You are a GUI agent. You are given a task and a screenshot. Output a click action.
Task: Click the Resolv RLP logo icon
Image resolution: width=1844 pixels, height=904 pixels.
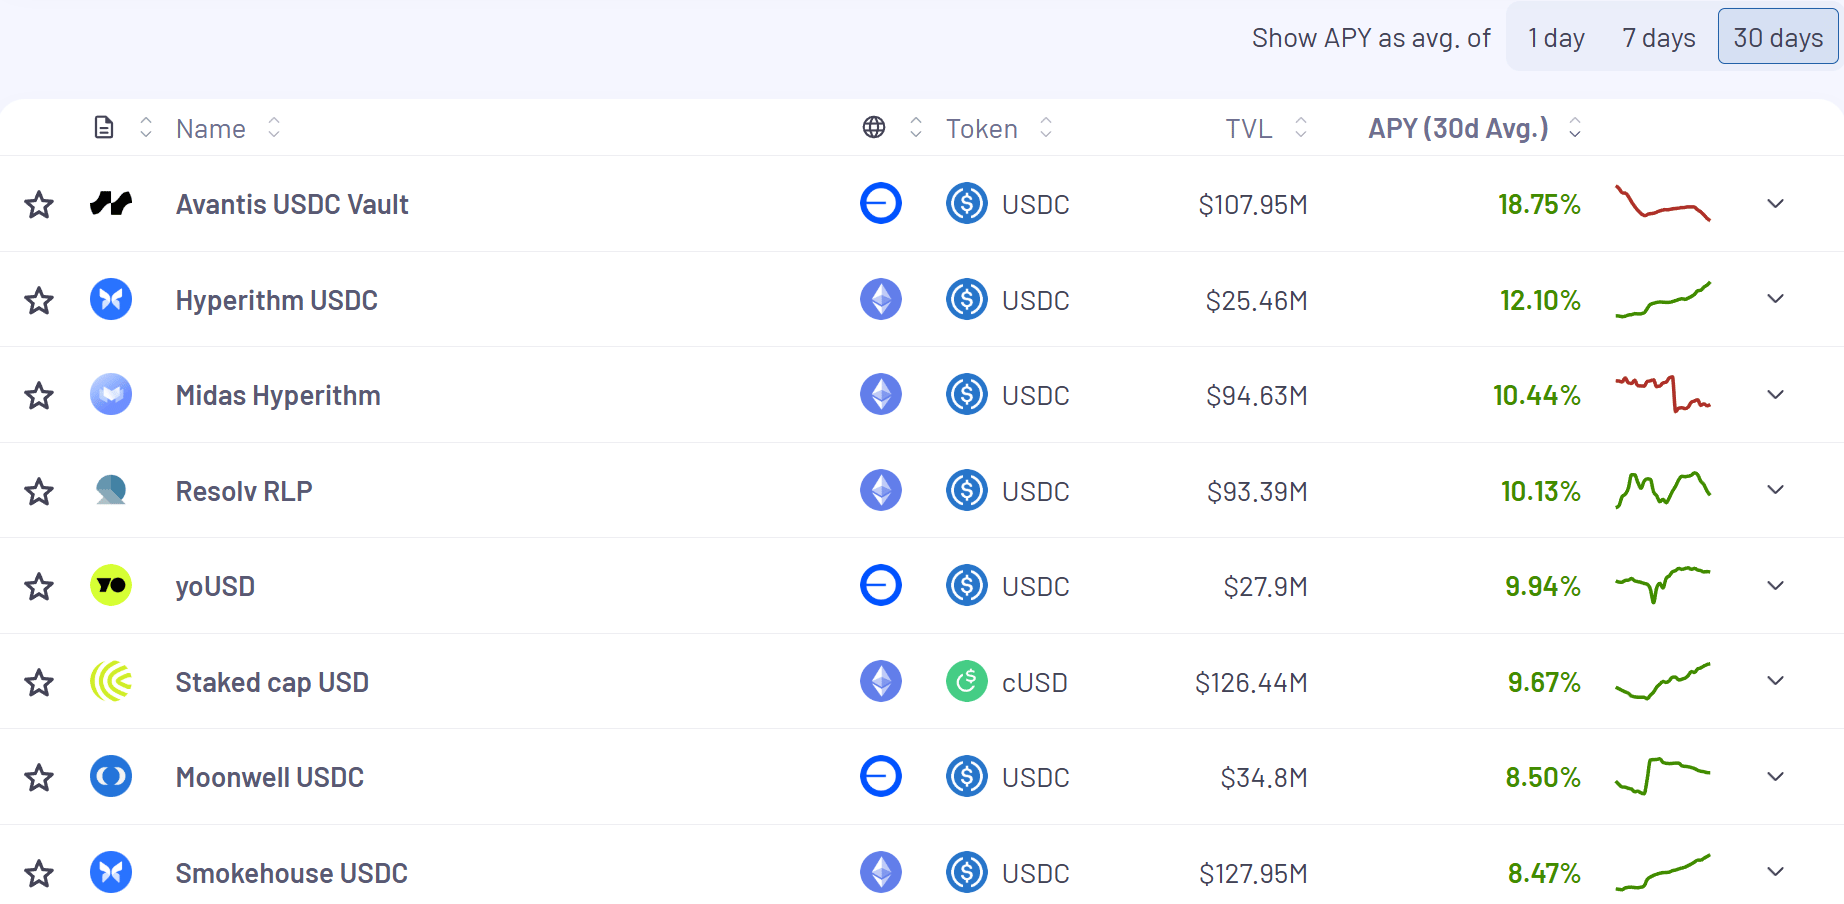click(x=111, y=491)
